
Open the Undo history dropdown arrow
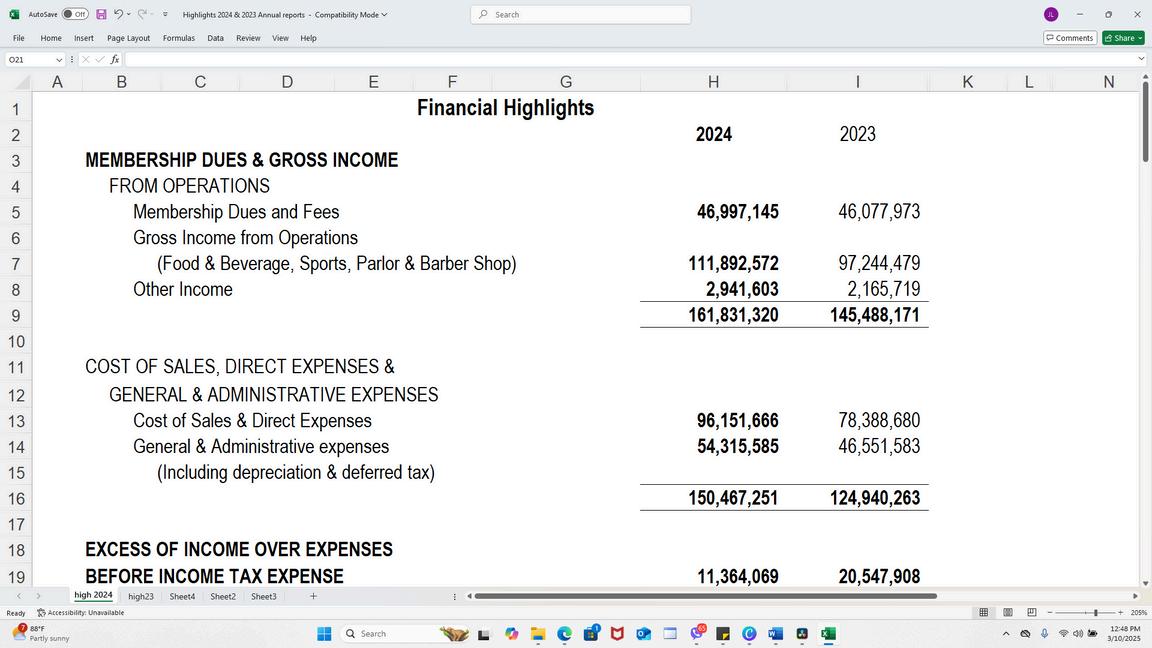tap(129, 14)
